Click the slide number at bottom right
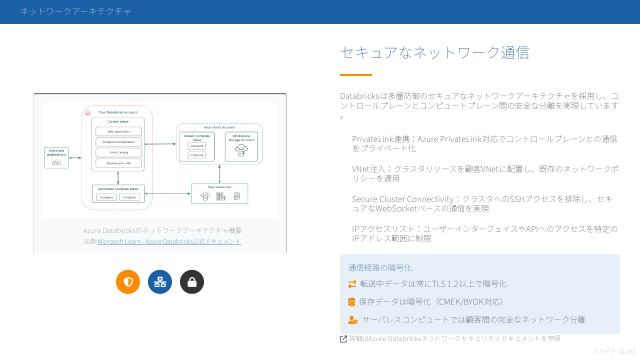The image size is (640, 360). (614, 351)
